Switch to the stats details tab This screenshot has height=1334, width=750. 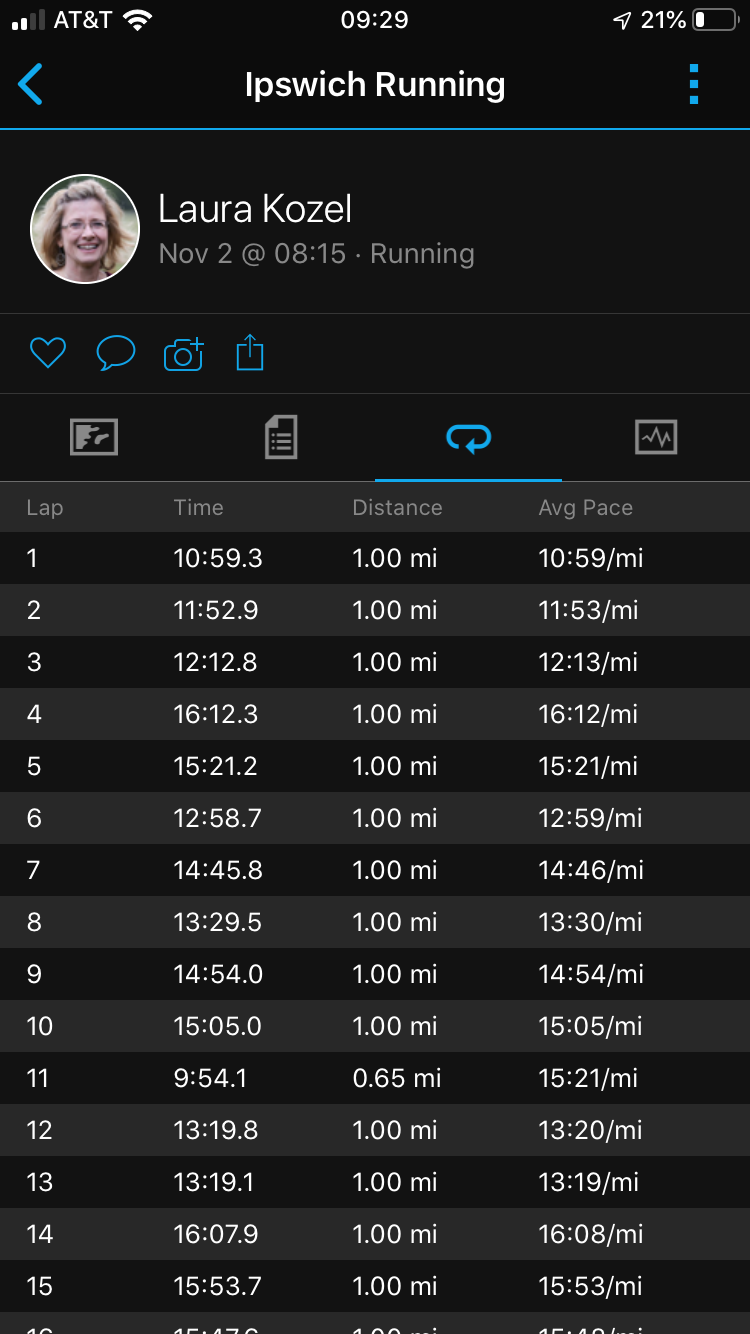pyautogui.click(x=281, y=437)
